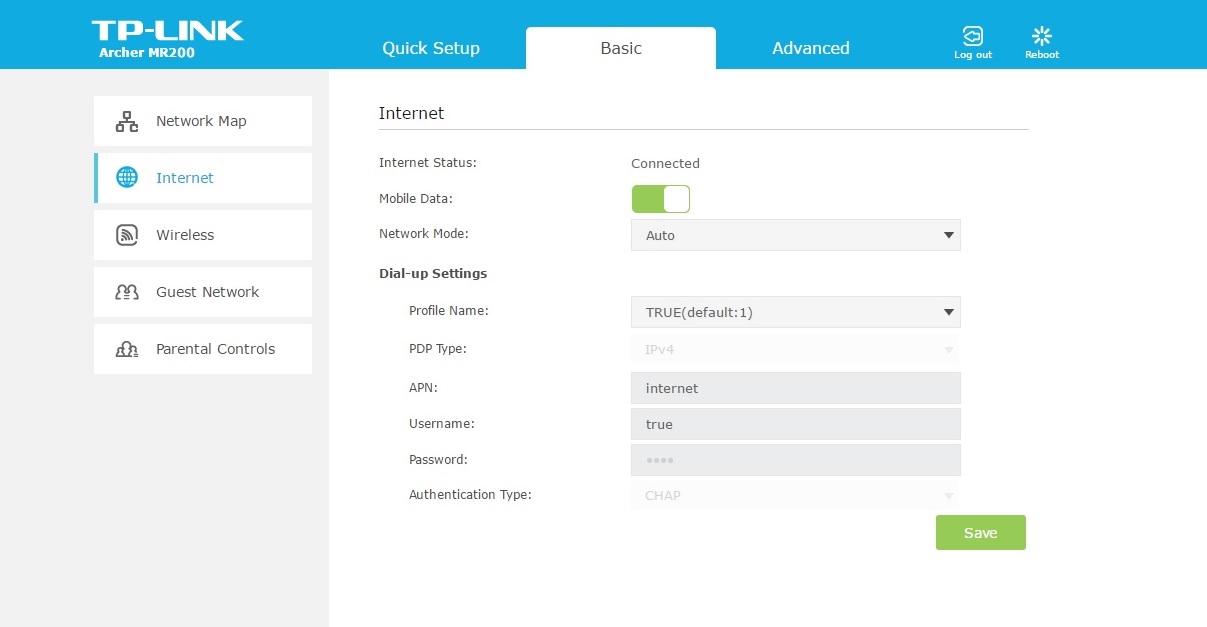Click the Username text field

(x=795, y=424)
